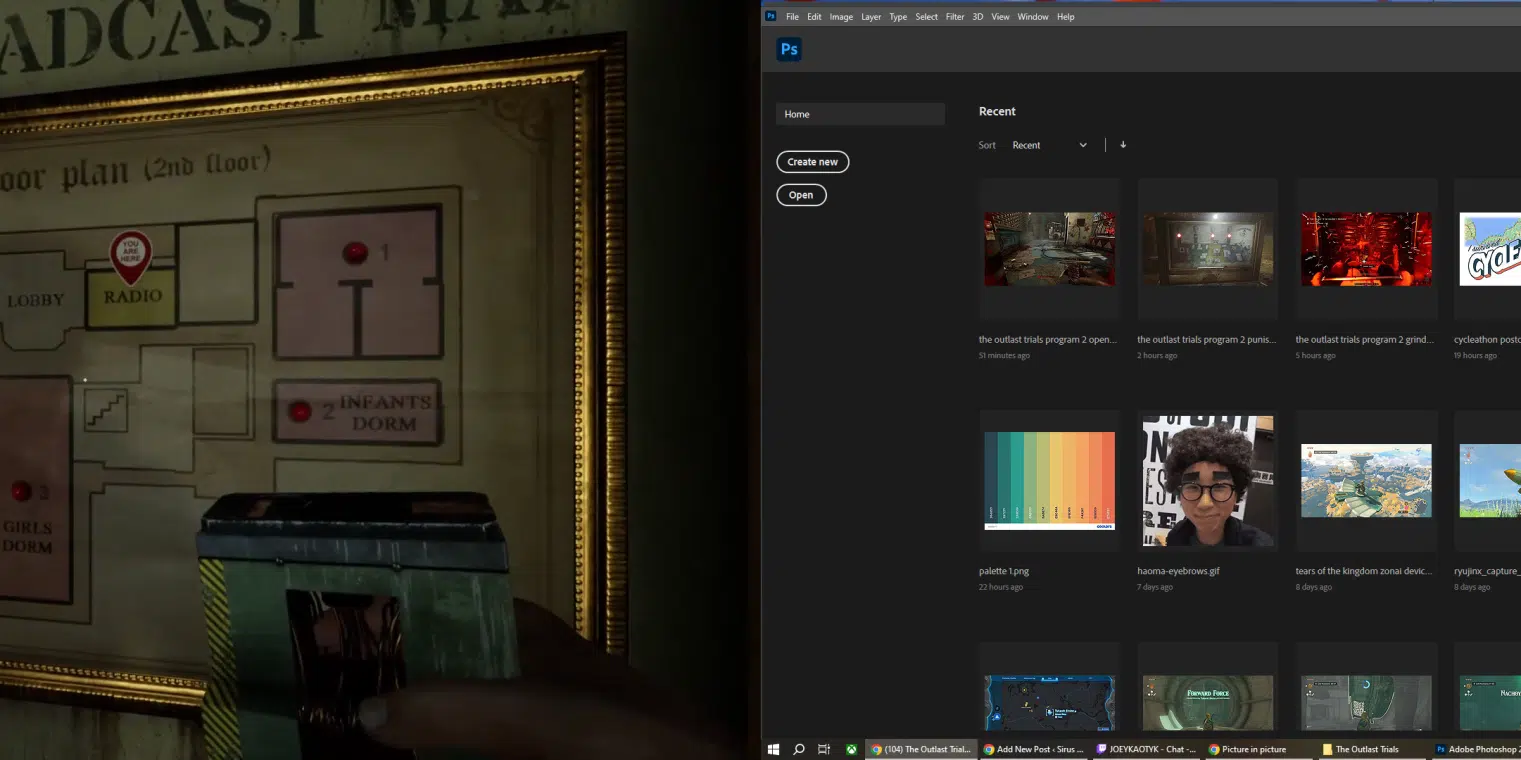This screenshot has height=760, width=1521.
Task: Open the Window menu
Action: pos(1033,17)
